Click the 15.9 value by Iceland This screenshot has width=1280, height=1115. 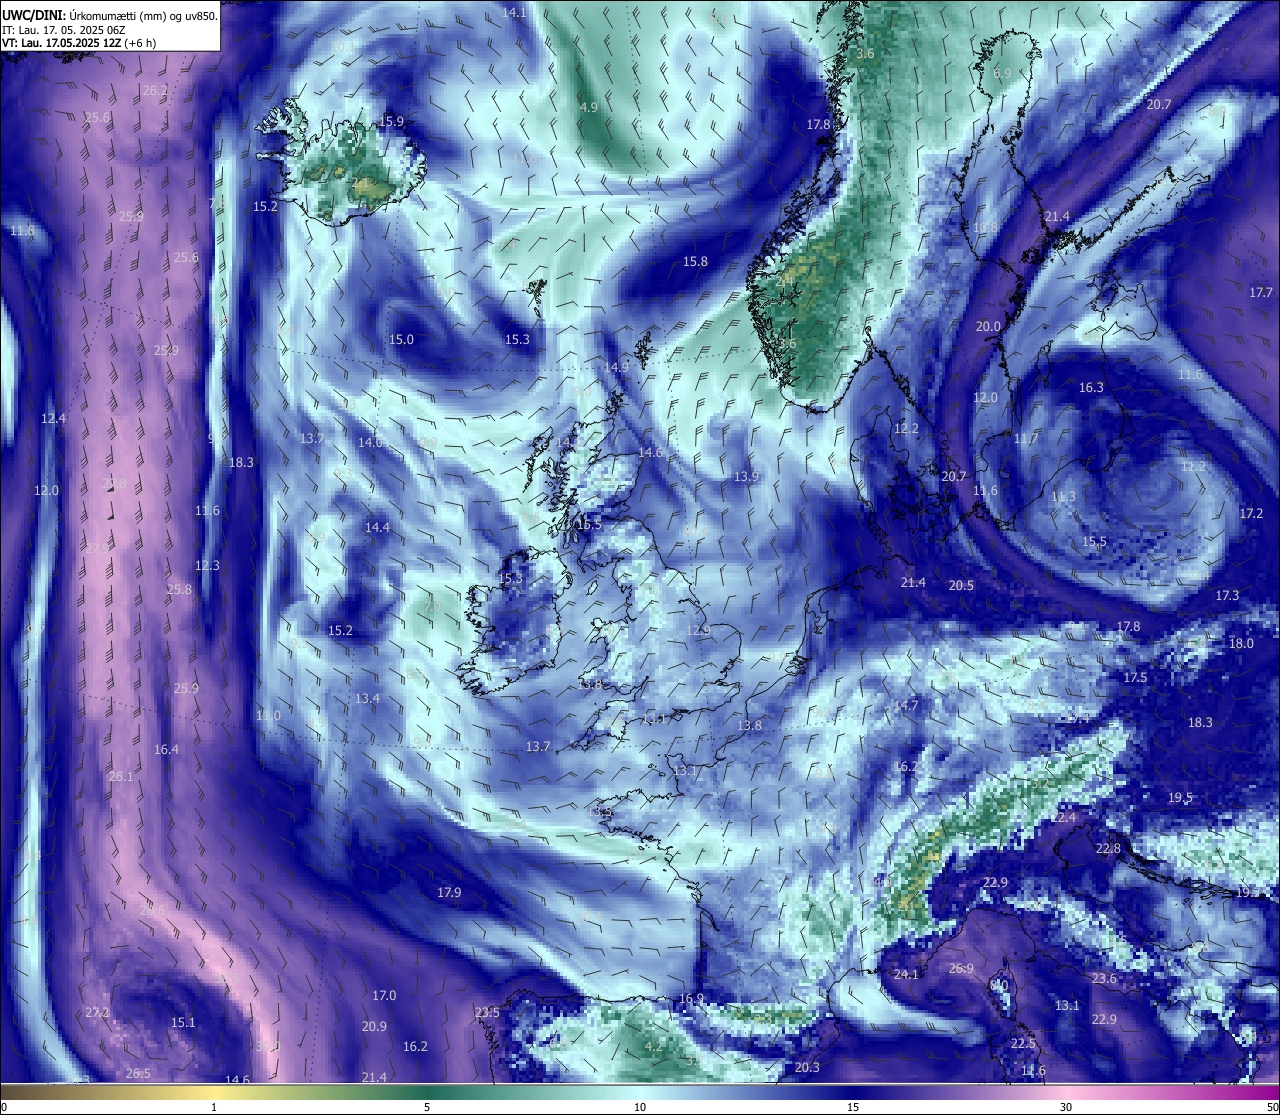pyautogui.click(x=392, y=121)
